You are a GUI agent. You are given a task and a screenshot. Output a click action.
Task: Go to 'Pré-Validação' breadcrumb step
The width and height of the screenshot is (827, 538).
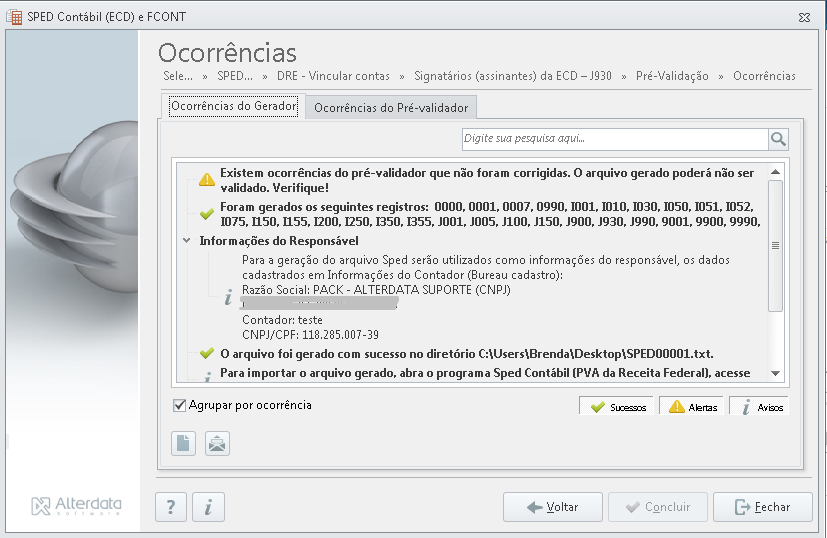click(x=672, y=76)
